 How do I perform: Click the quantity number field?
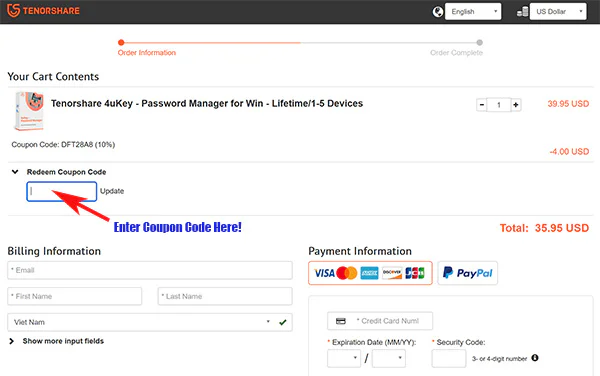[x=499, y=105]
